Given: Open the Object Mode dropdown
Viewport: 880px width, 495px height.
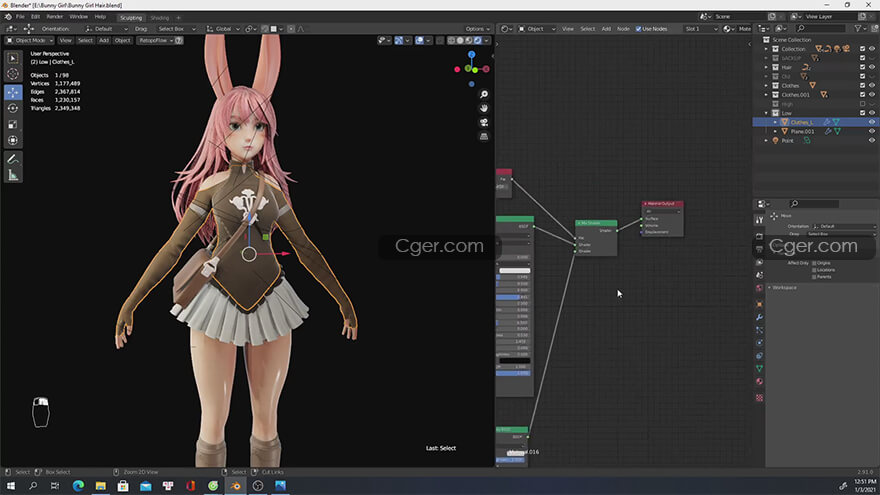Looking at the screenshot, I should tap(29, 40).
